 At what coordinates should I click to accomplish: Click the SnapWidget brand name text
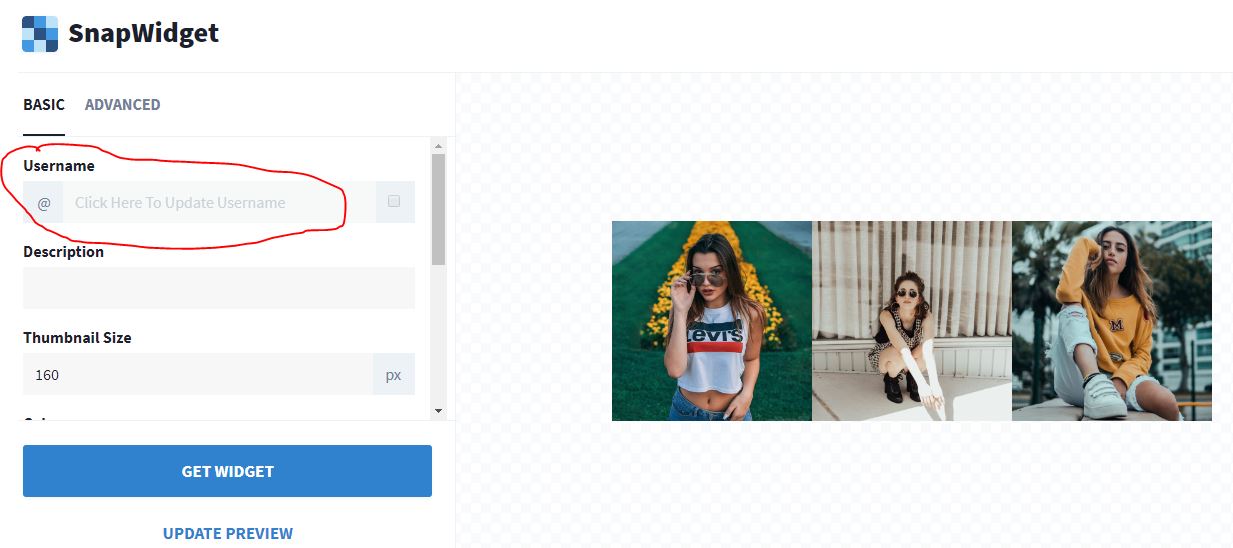point(143,33)
